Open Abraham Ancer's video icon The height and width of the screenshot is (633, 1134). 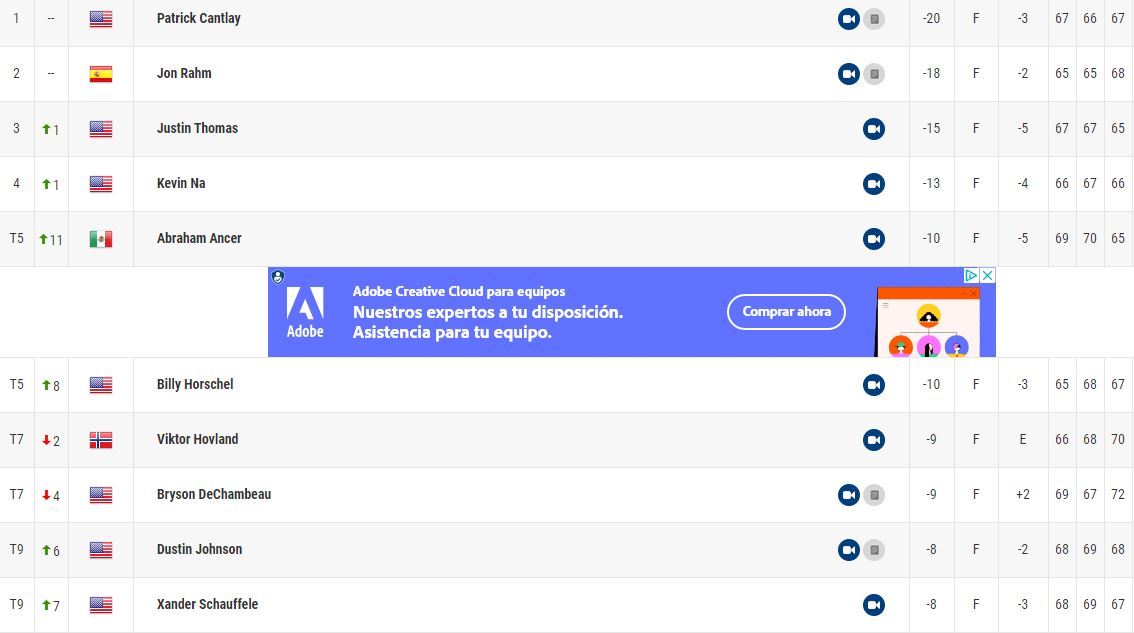tap(874, 239)
